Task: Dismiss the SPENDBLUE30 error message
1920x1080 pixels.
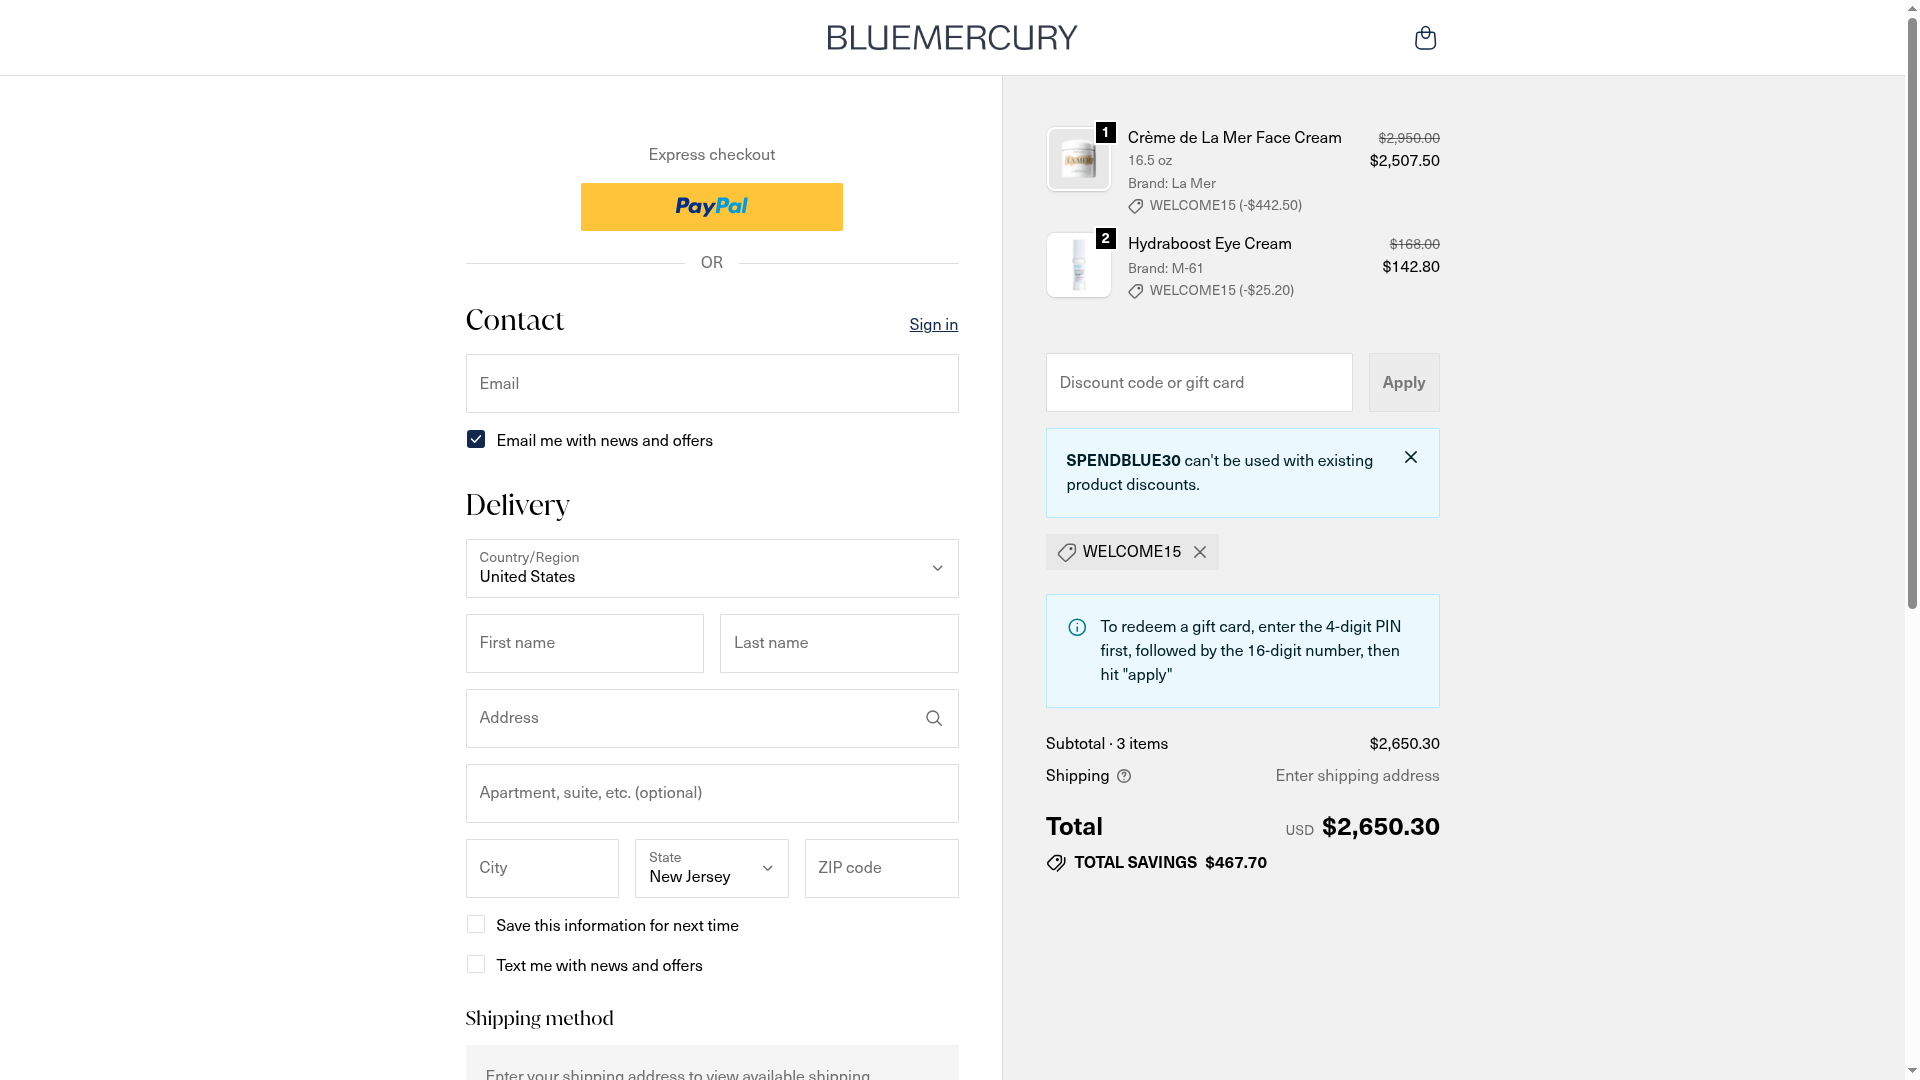Action: 1411,457
